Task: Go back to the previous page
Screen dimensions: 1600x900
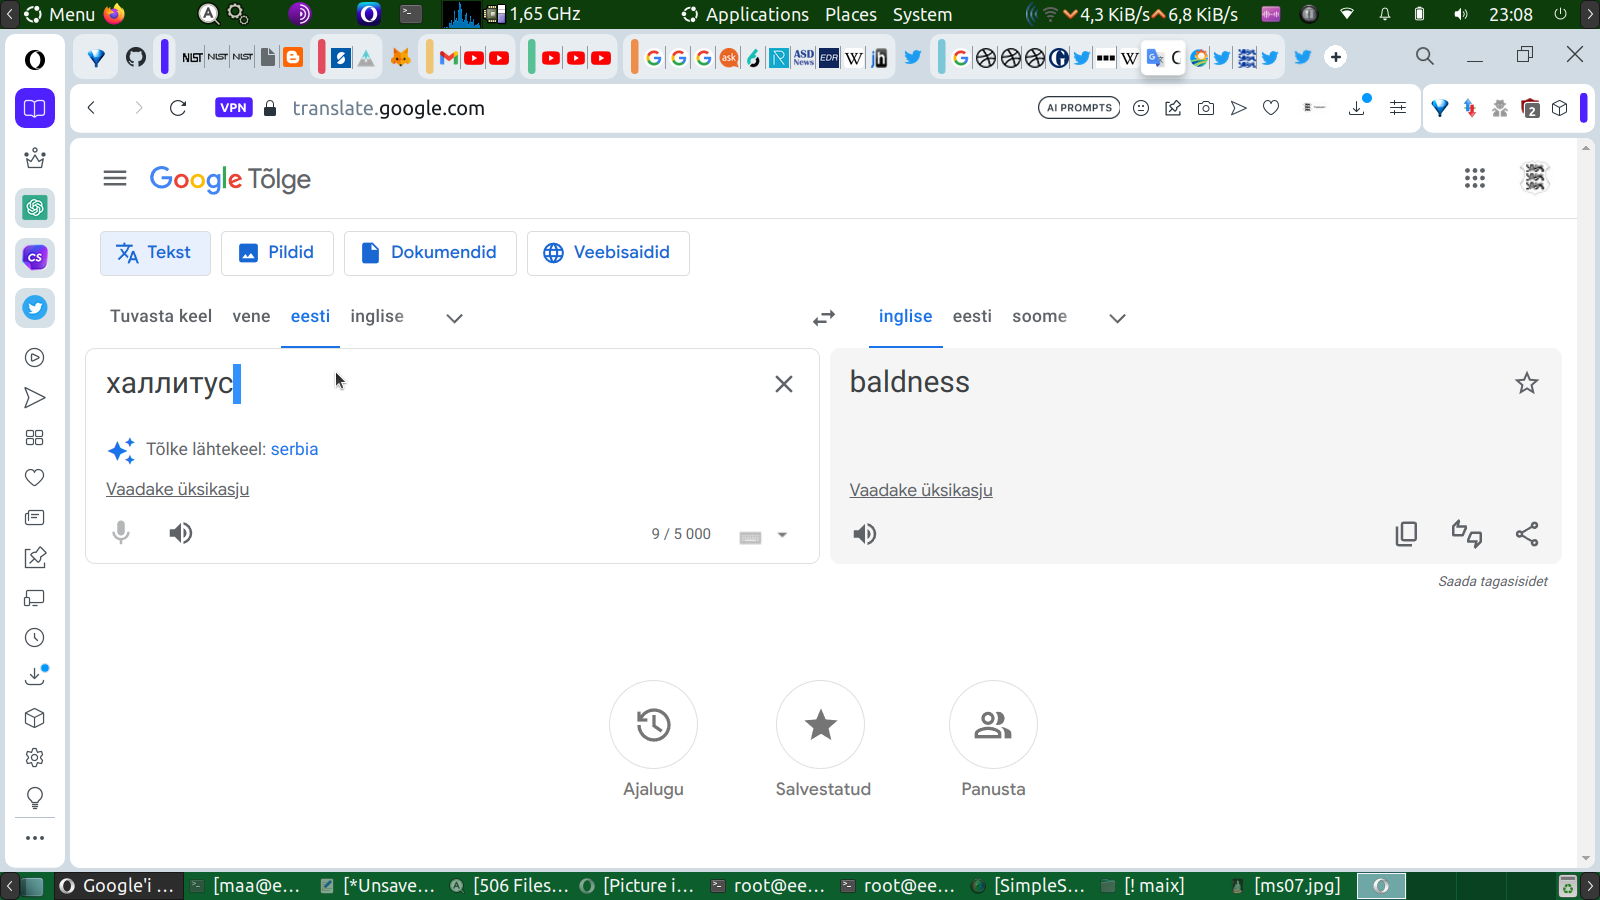Action: pos(91,108)
